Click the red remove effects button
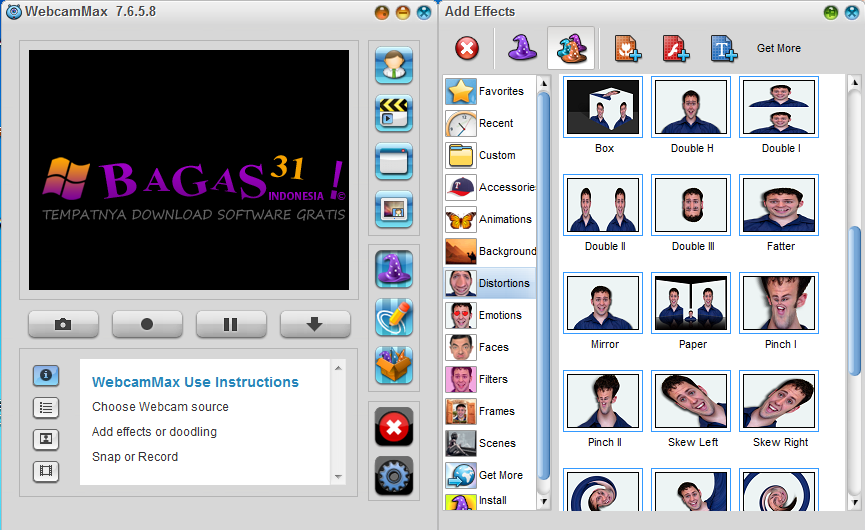The width and height of the screenshot is (865, 530). pyautogui.click(x=394, y=427)
